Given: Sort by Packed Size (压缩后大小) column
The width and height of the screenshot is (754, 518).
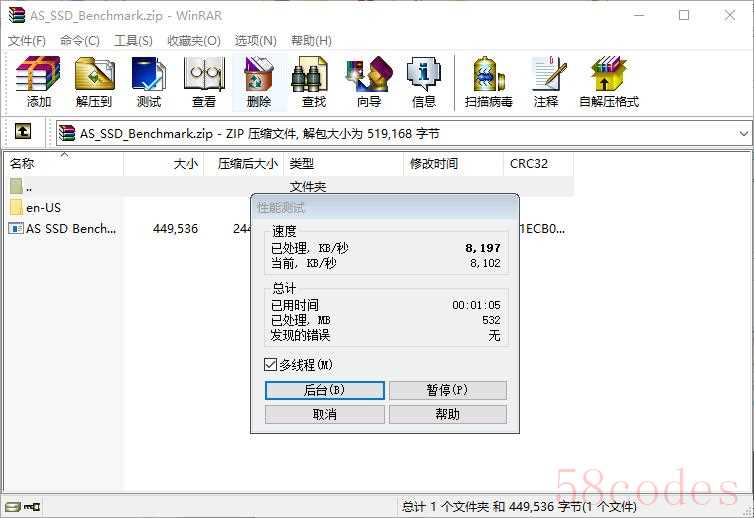Looking at the screenshot, I should tap(244, 164).
